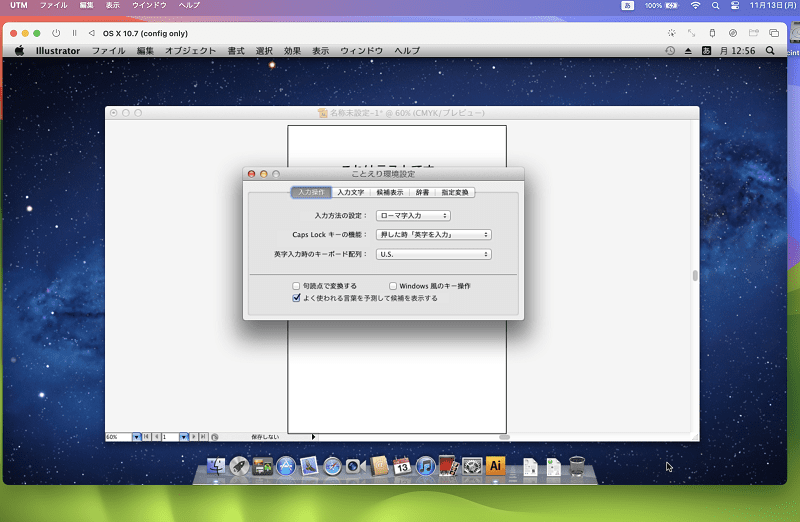The image size is (800, 522).
Task: Open Illustrator zoom level dropdown arrow
Action: pyautogui.click(x=136, y=437)
